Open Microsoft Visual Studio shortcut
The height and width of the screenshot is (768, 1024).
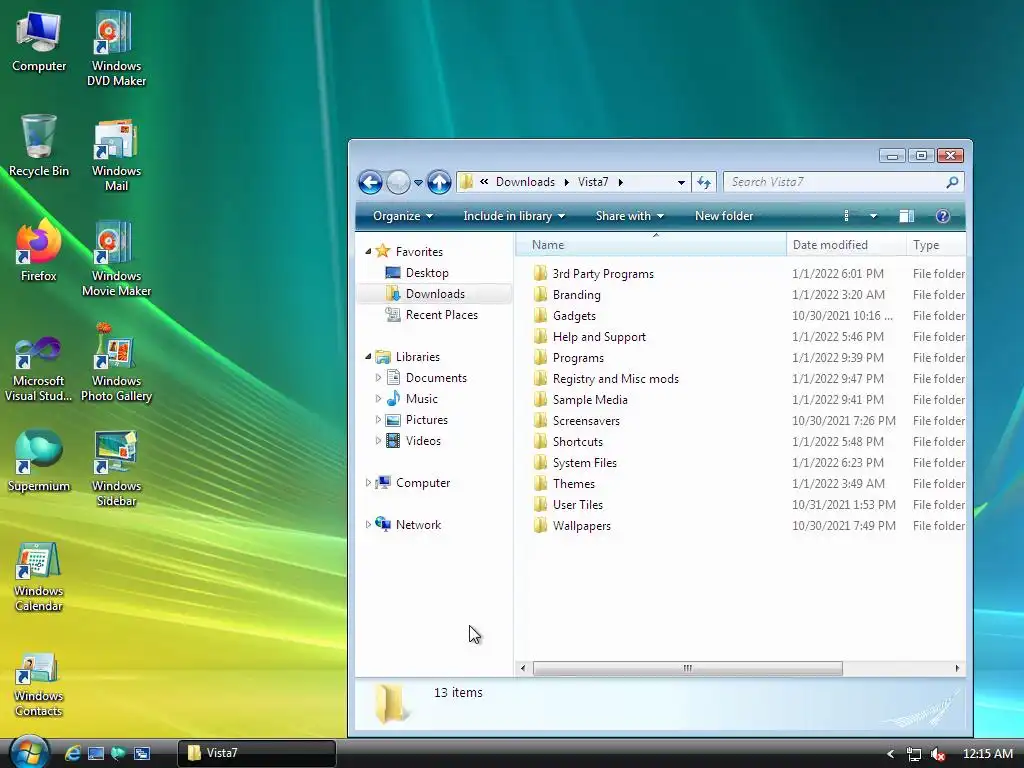pos(39,369)
